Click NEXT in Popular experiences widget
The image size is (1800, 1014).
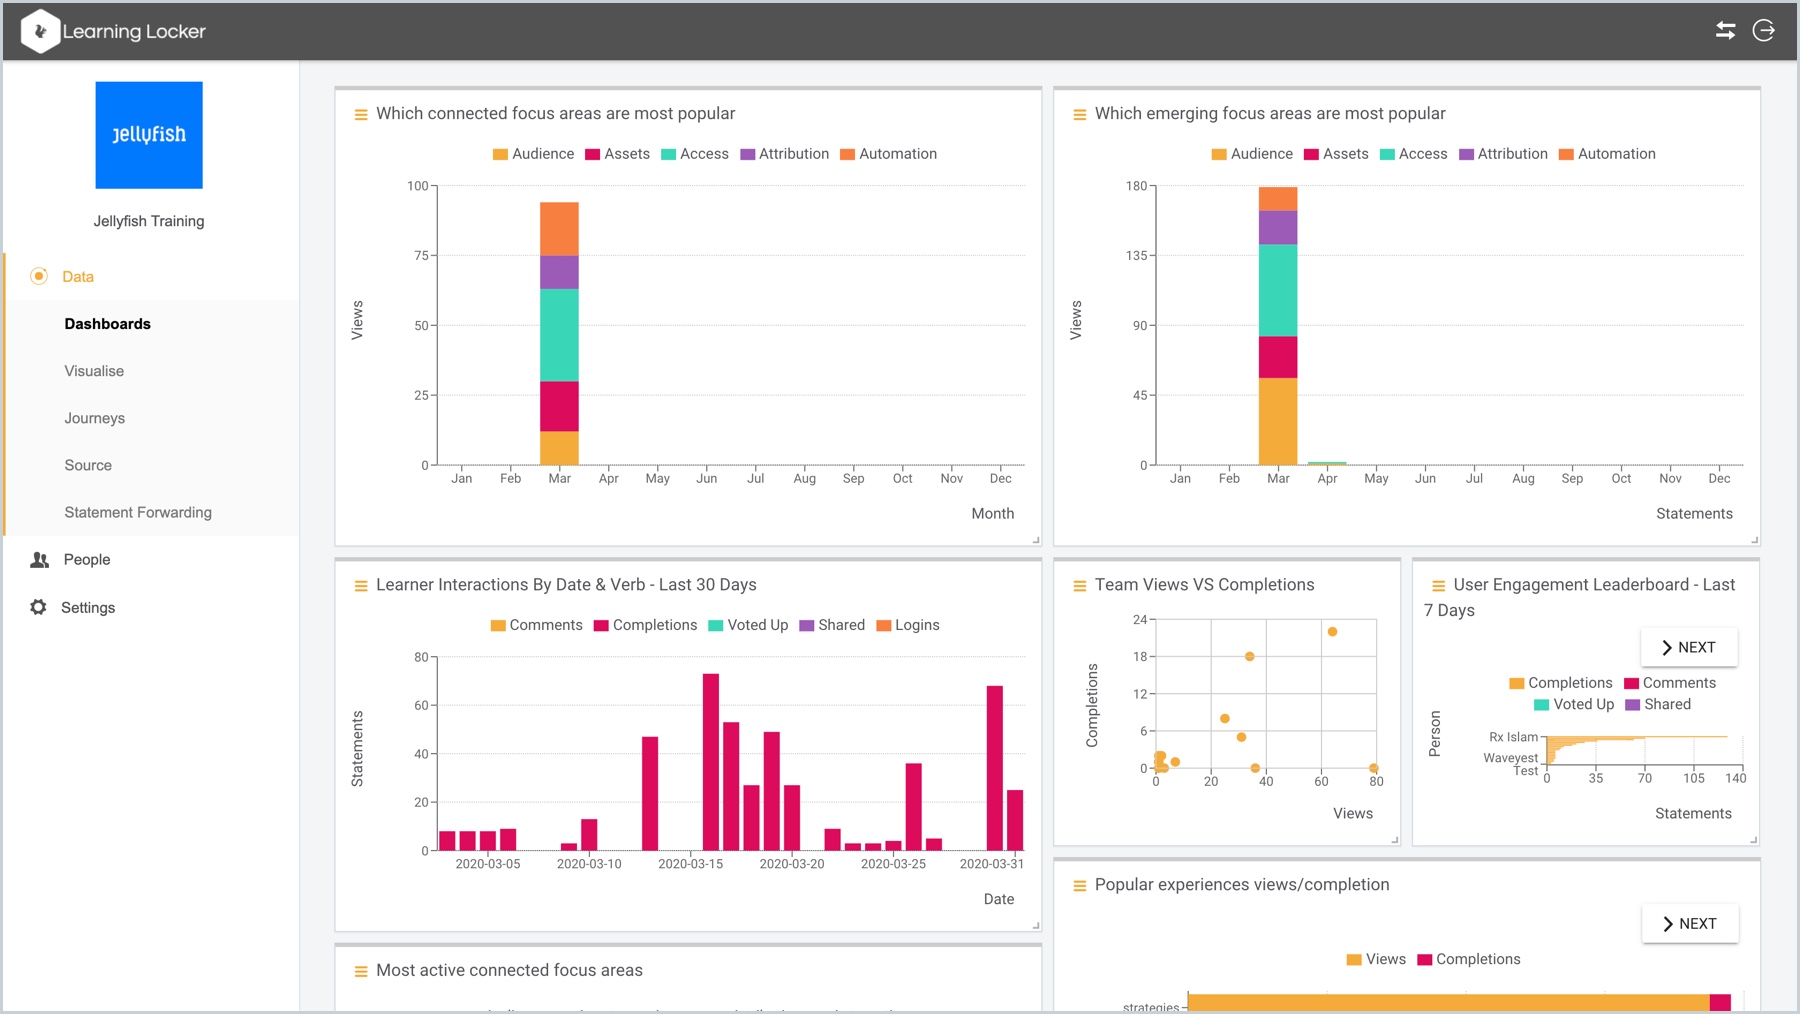click(x=1689, y=923)
